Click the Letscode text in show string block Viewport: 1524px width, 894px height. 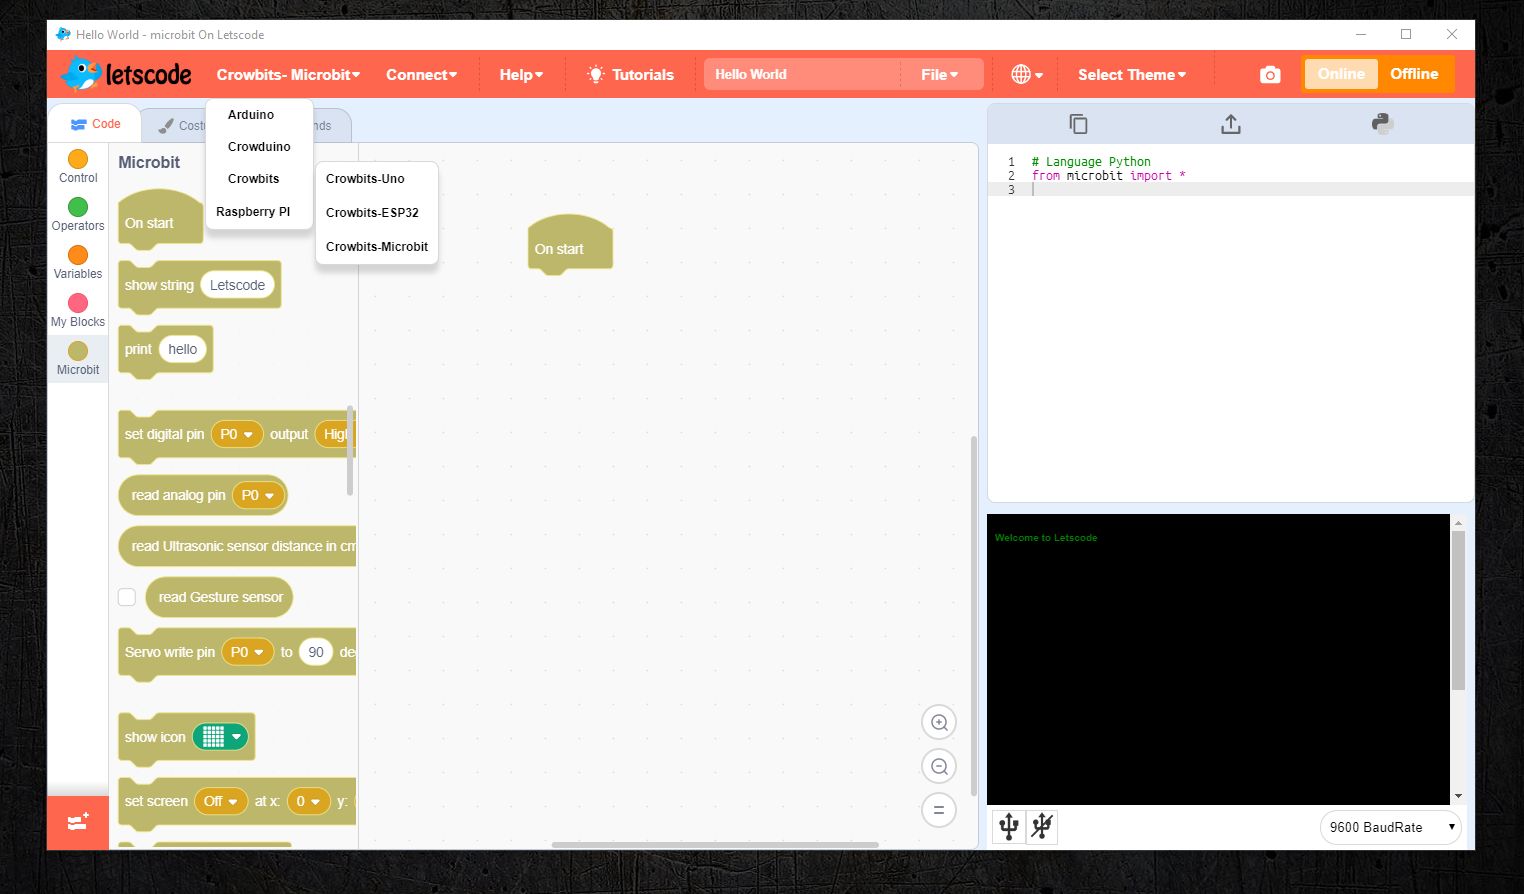[237, 285]
